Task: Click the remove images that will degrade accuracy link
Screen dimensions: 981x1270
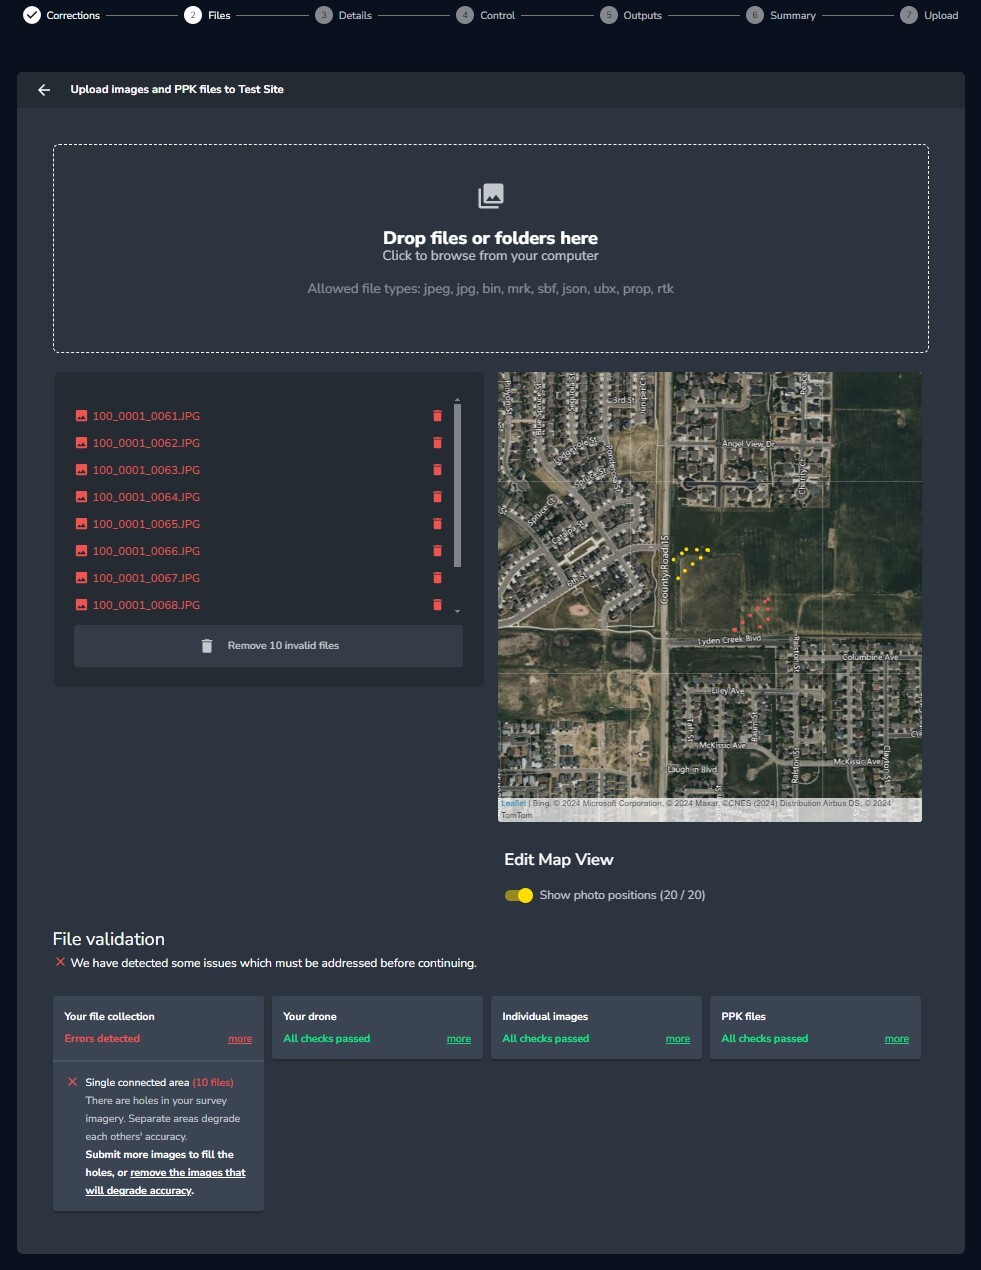Action: (x=186, y=1172)
